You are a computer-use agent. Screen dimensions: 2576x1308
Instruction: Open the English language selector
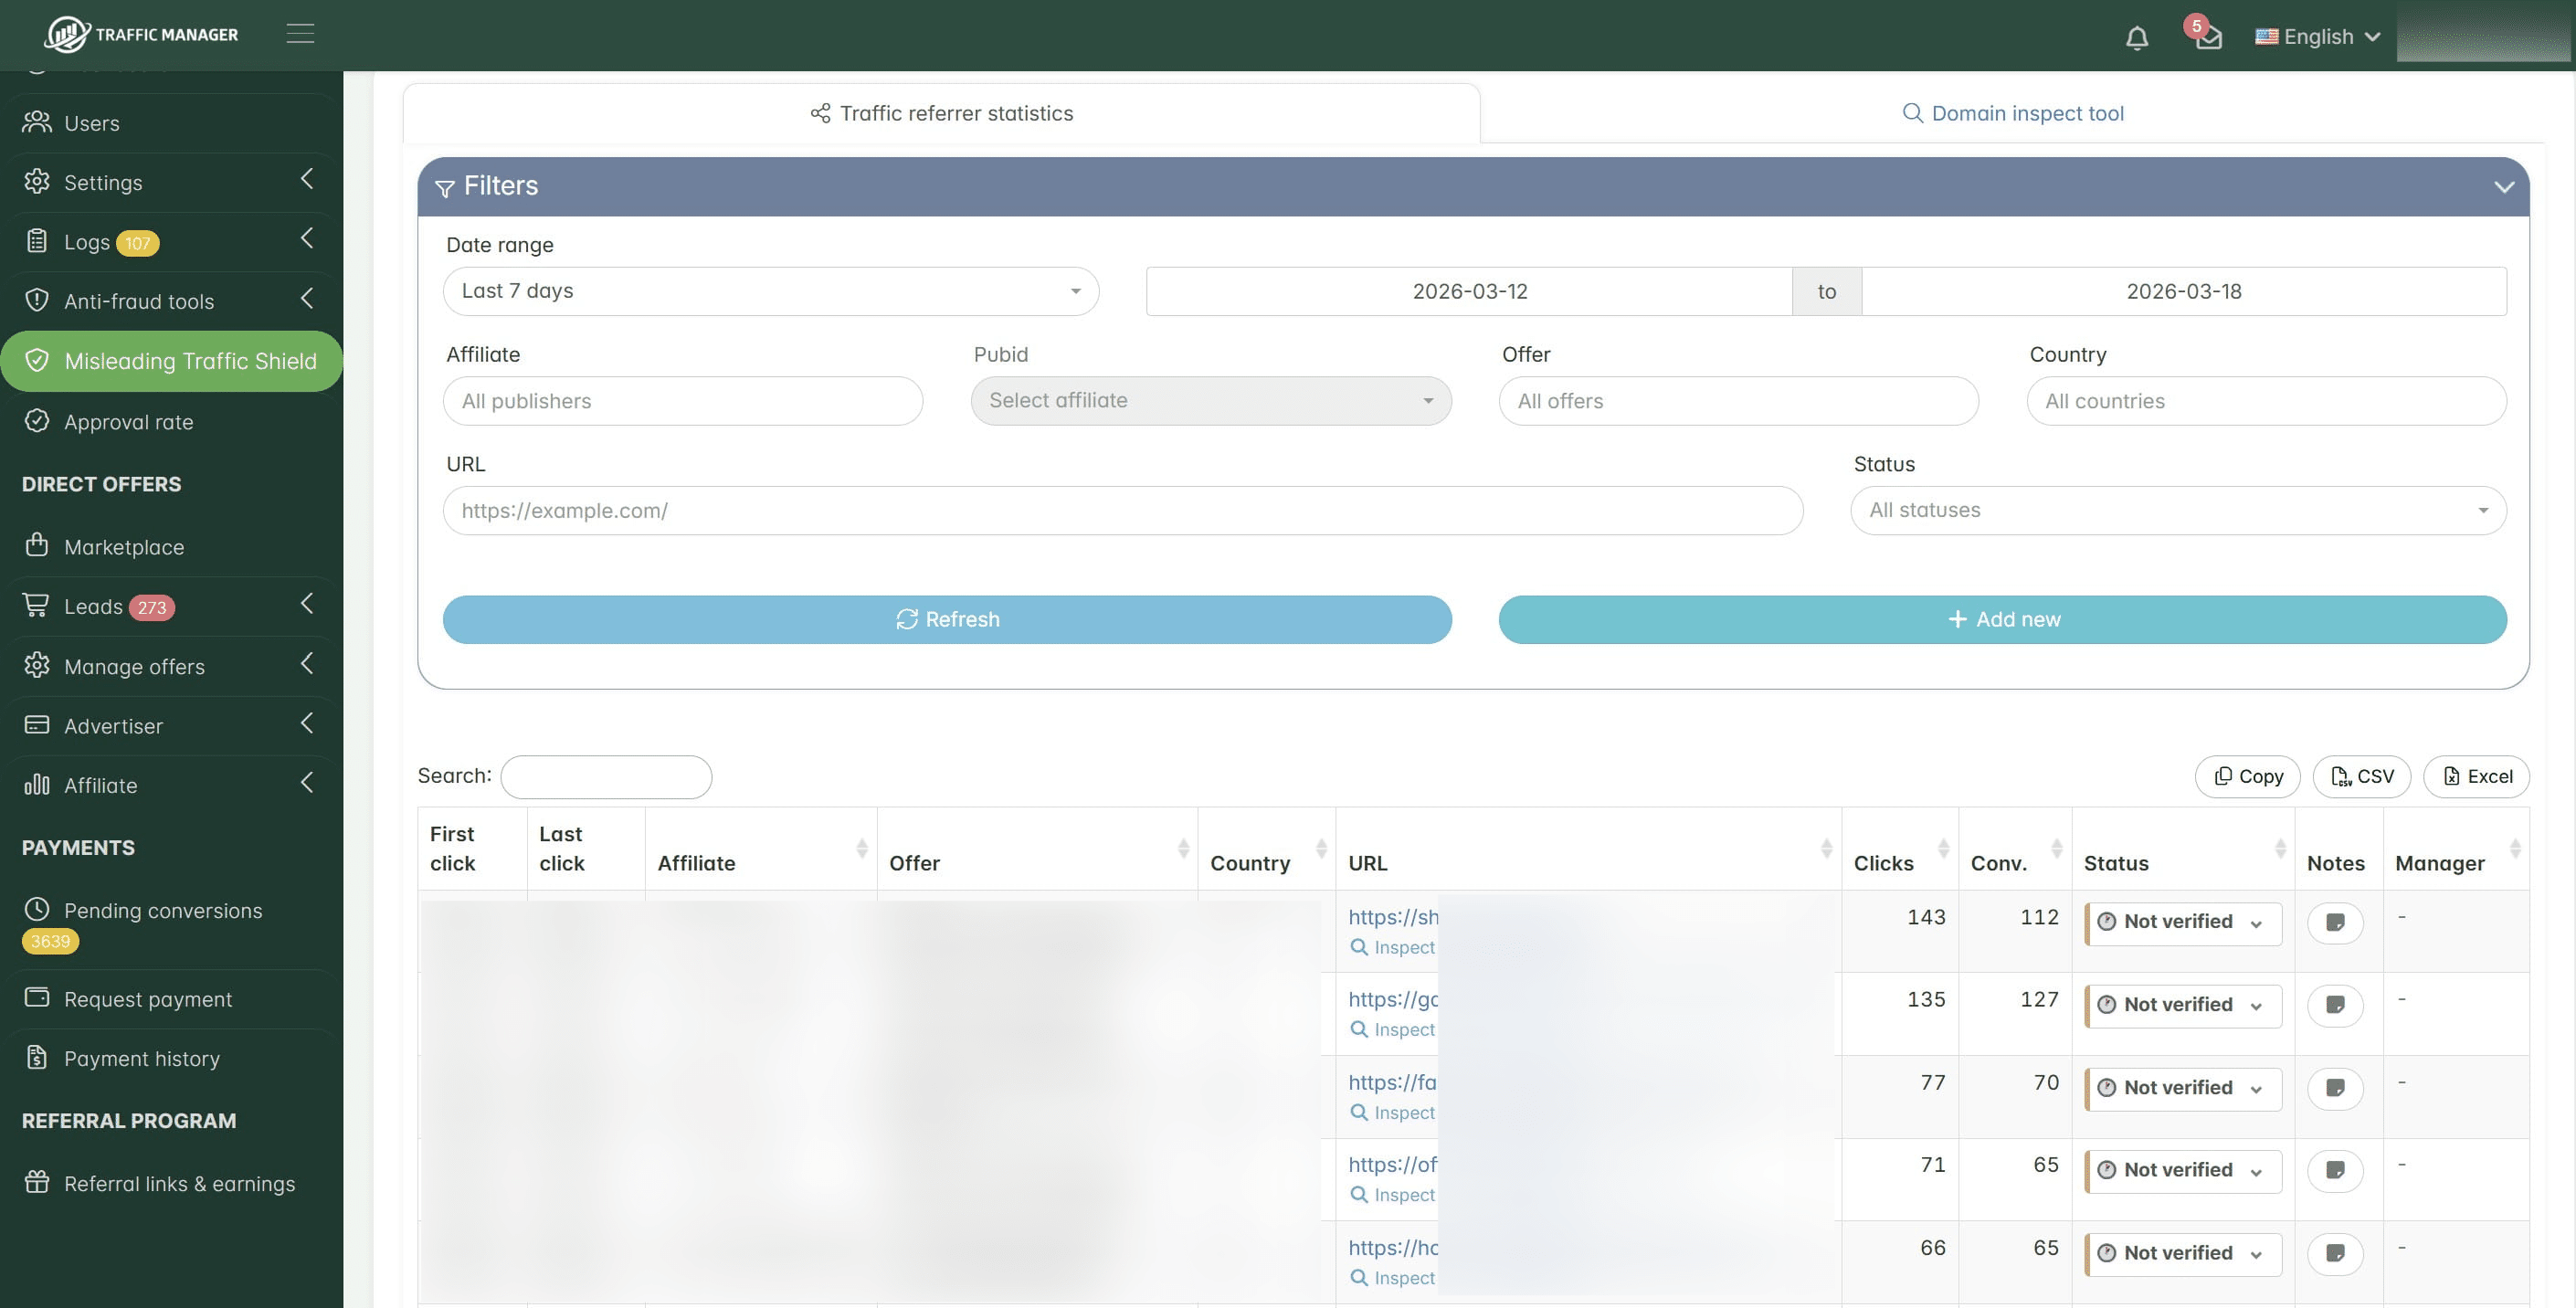click(x=2317, y=37)
